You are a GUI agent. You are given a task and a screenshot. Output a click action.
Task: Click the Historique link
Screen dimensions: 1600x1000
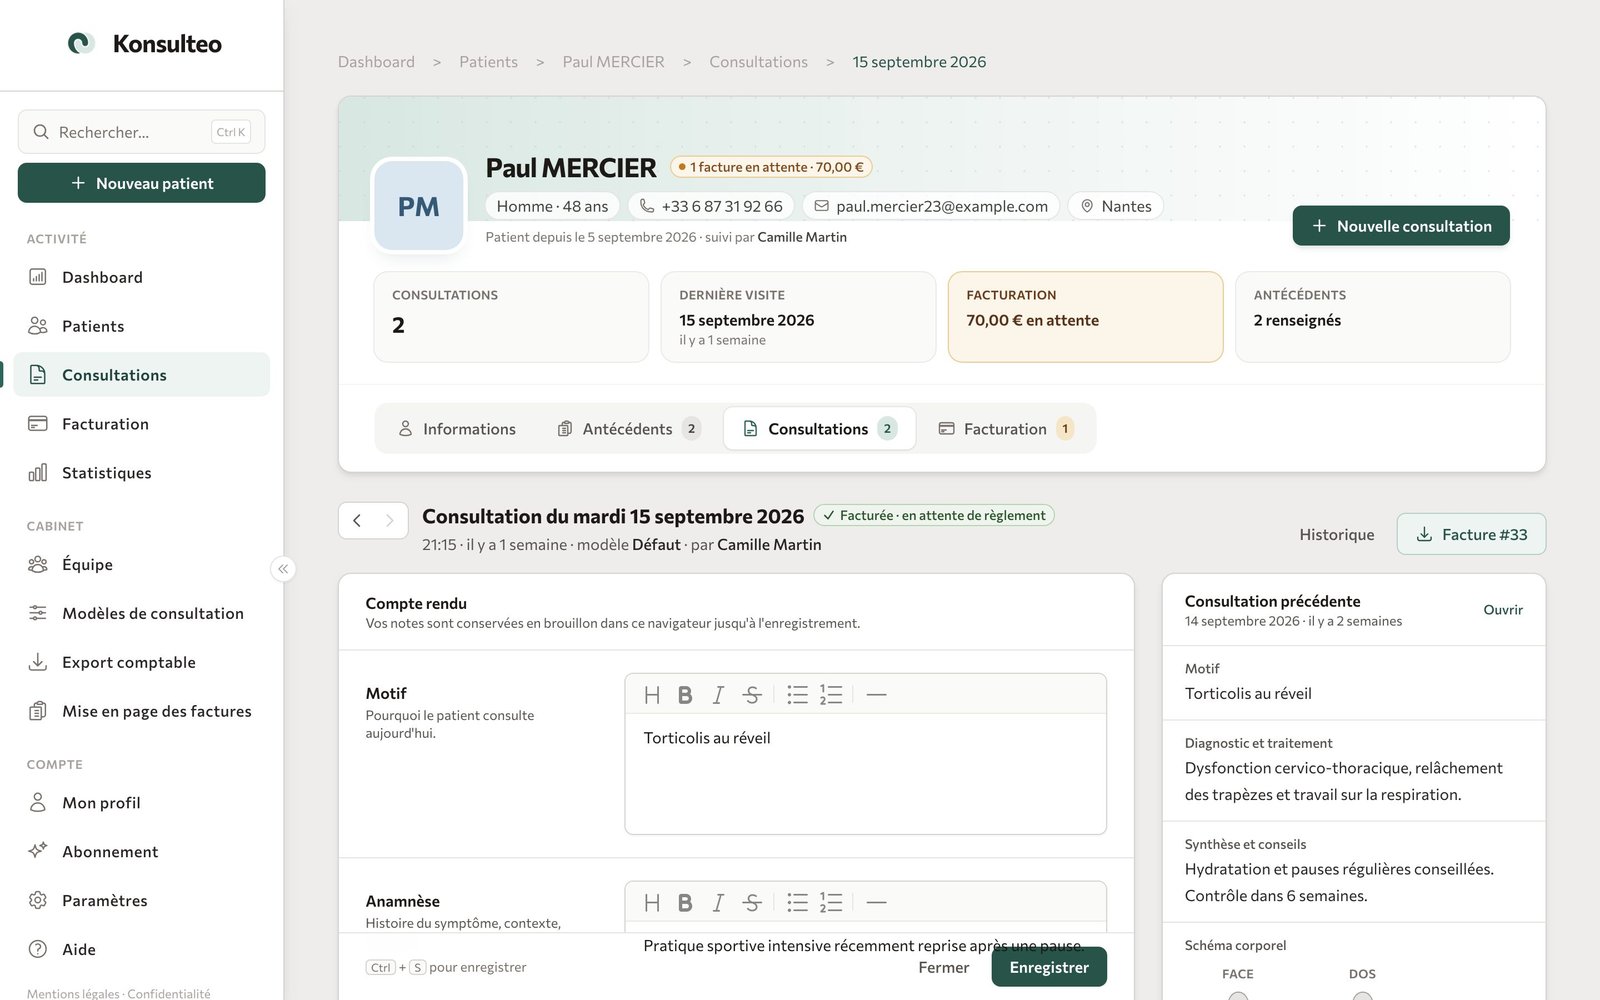pyautogui.click(x=1337, y=535)
